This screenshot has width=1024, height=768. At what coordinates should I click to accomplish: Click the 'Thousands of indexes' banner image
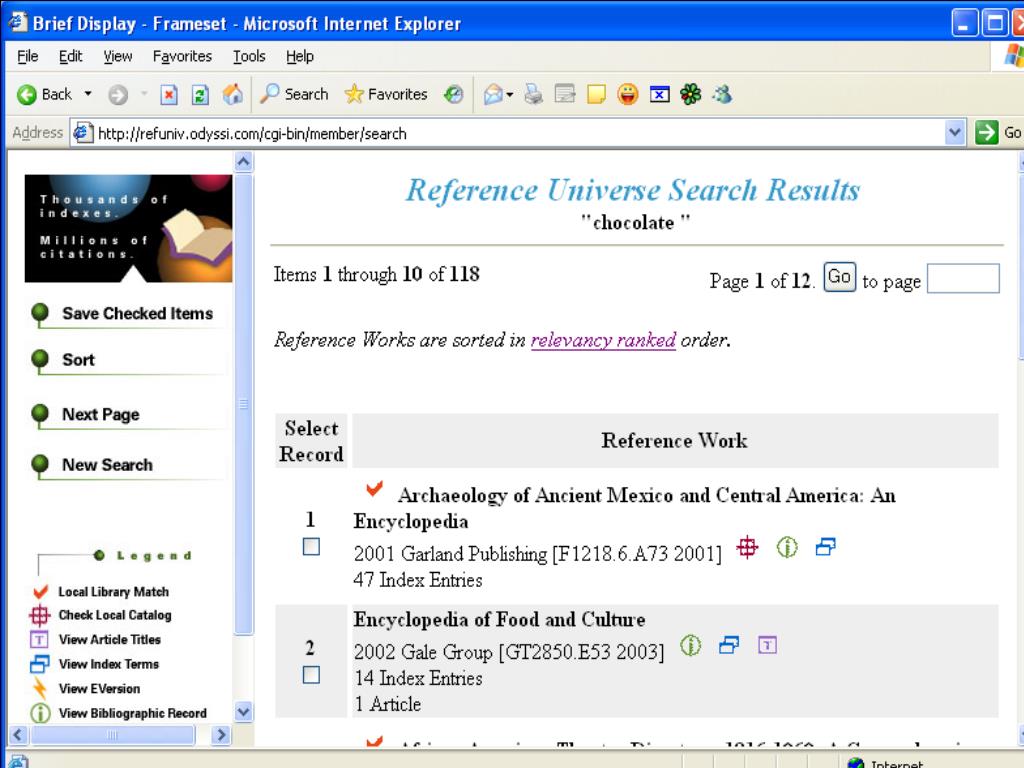click(129, 229)
